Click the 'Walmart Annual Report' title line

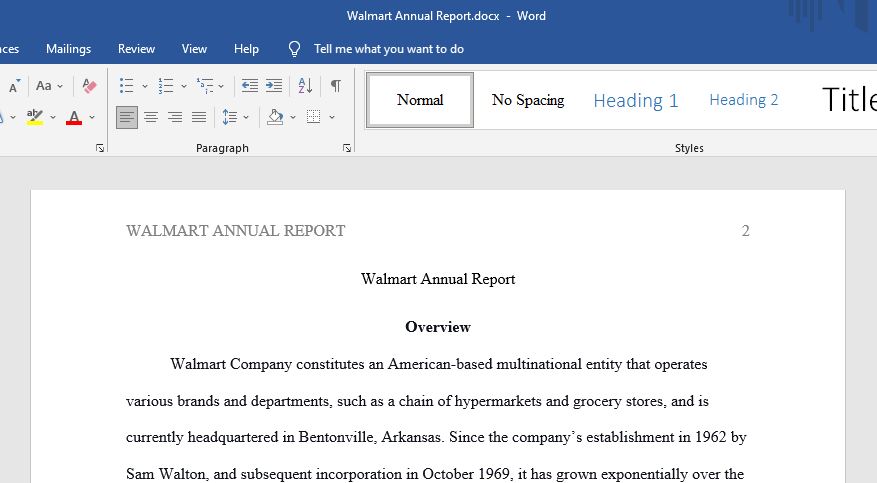click(x=438, y=279)
